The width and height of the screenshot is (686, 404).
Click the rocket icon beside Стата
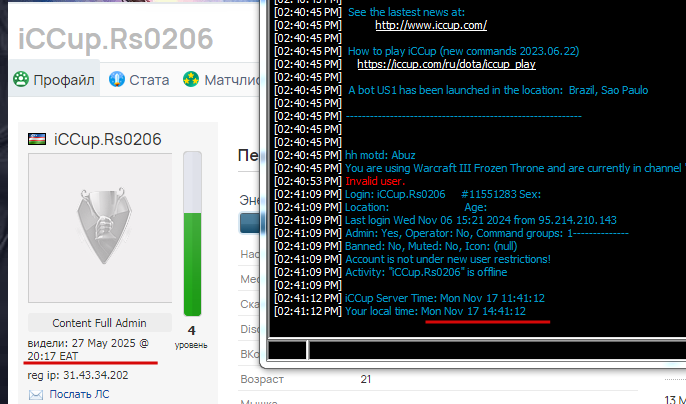[x=116, y=79]
